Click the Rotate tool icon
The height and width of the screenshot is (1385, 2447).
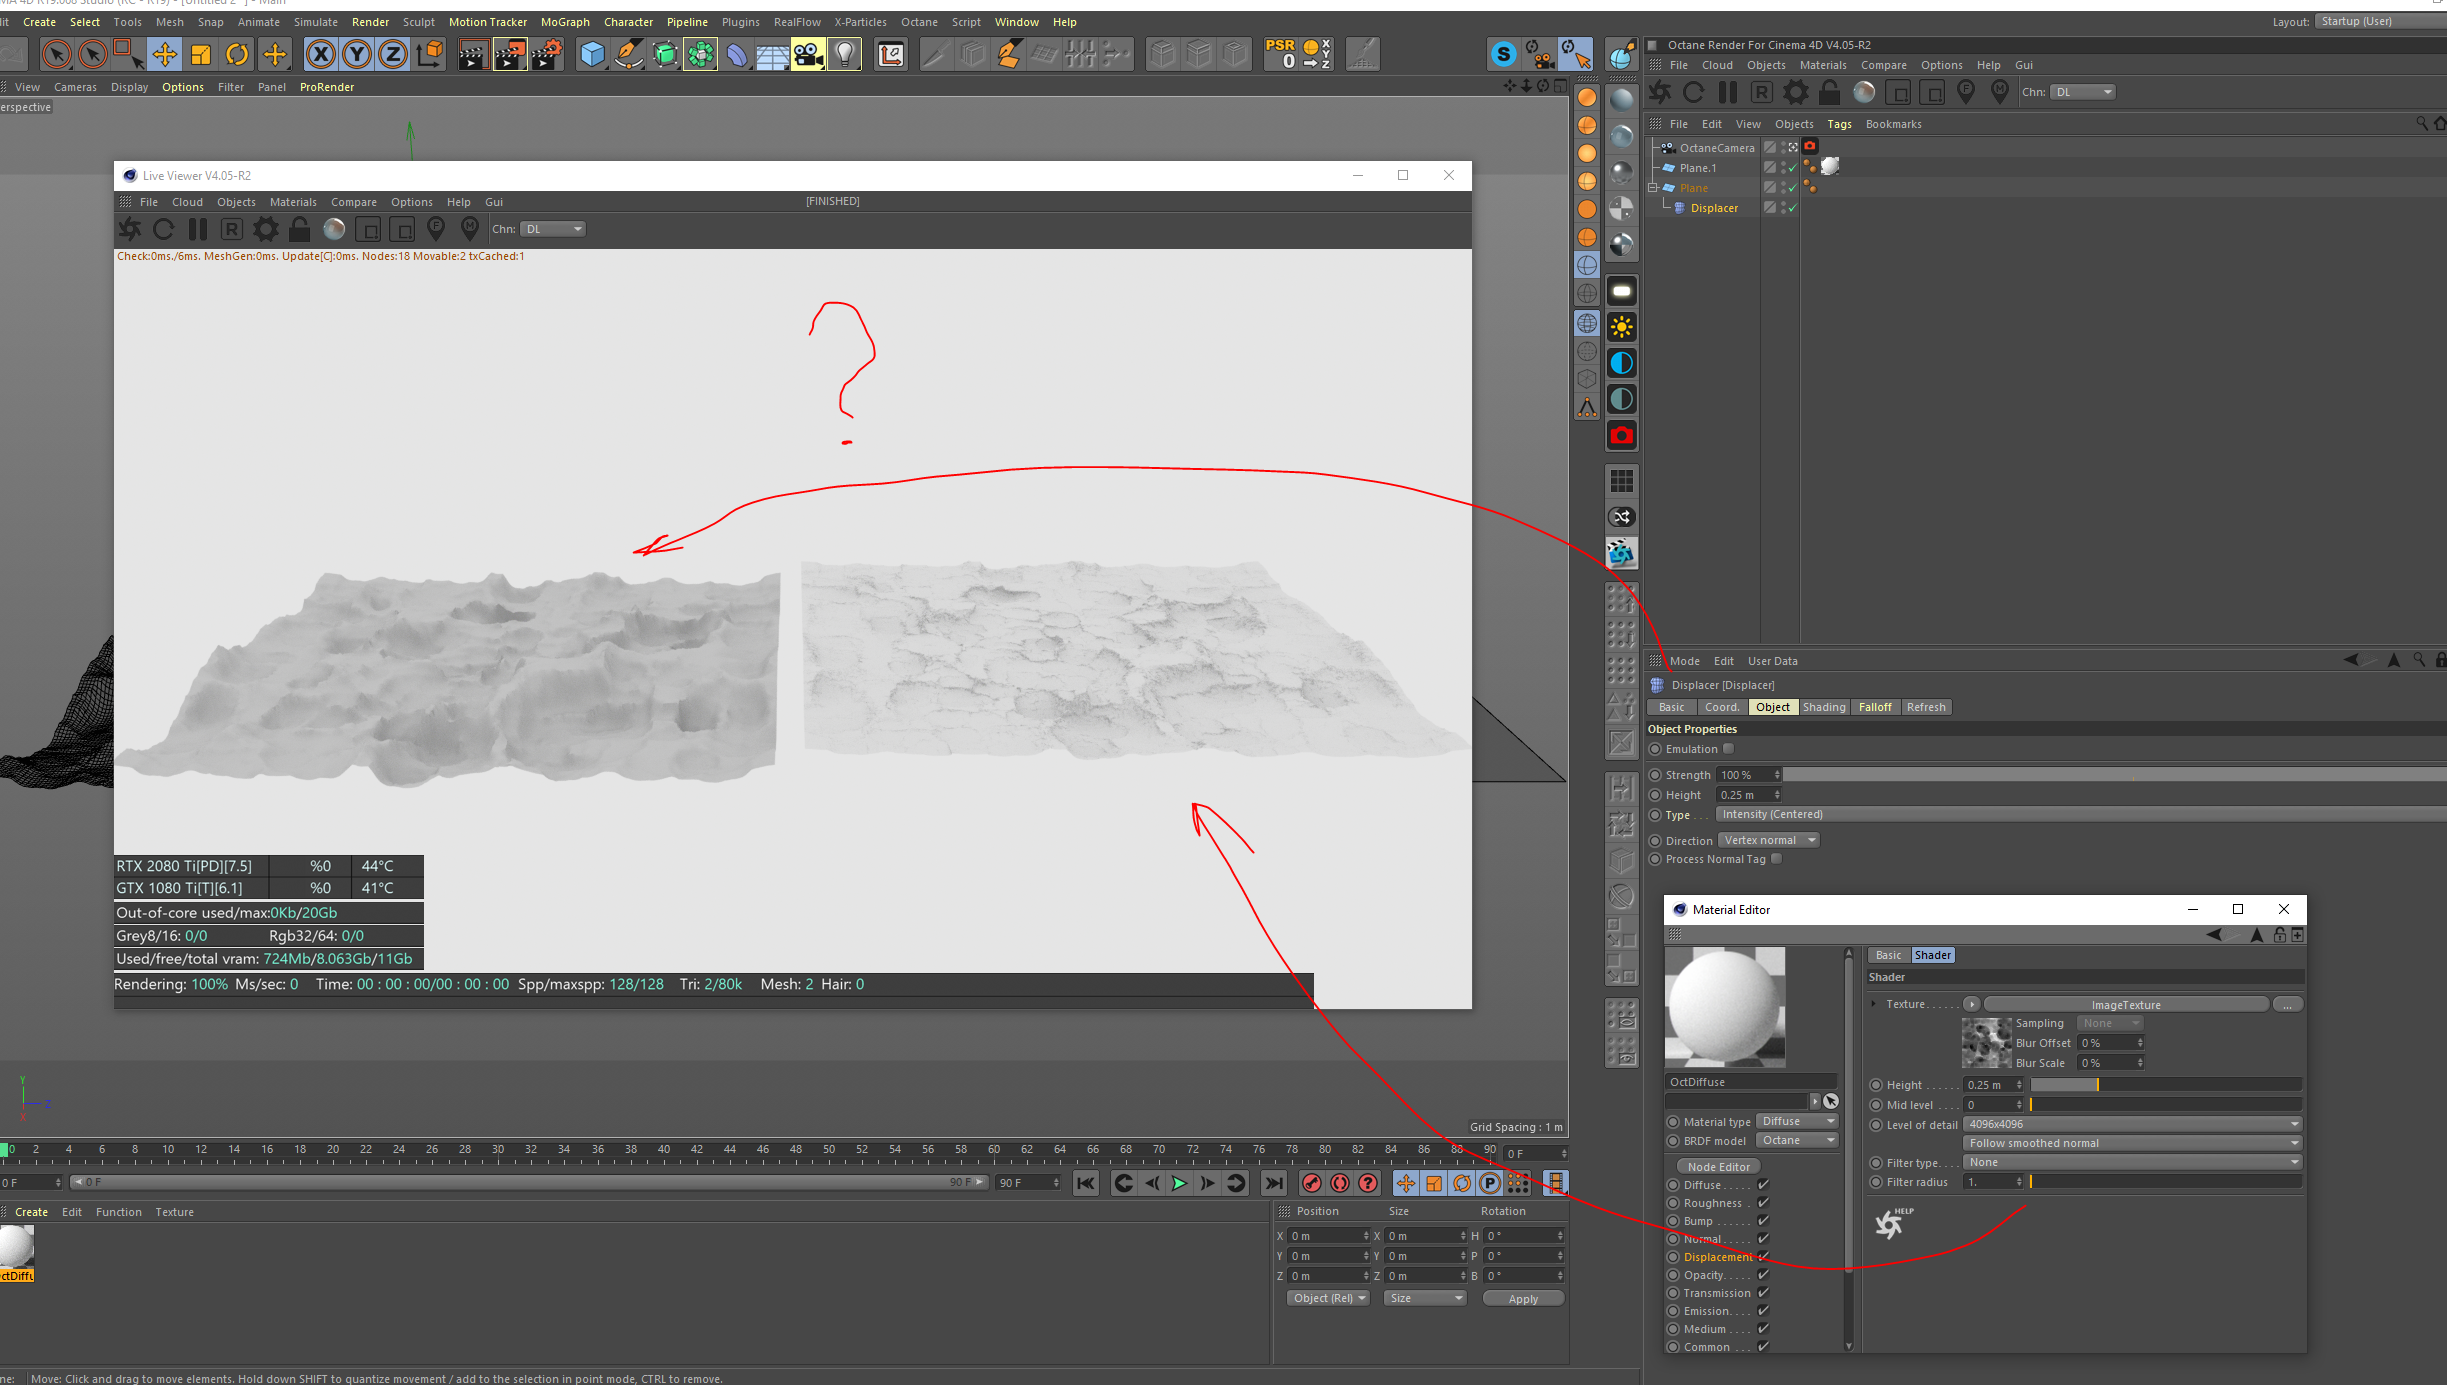[237, 54]
